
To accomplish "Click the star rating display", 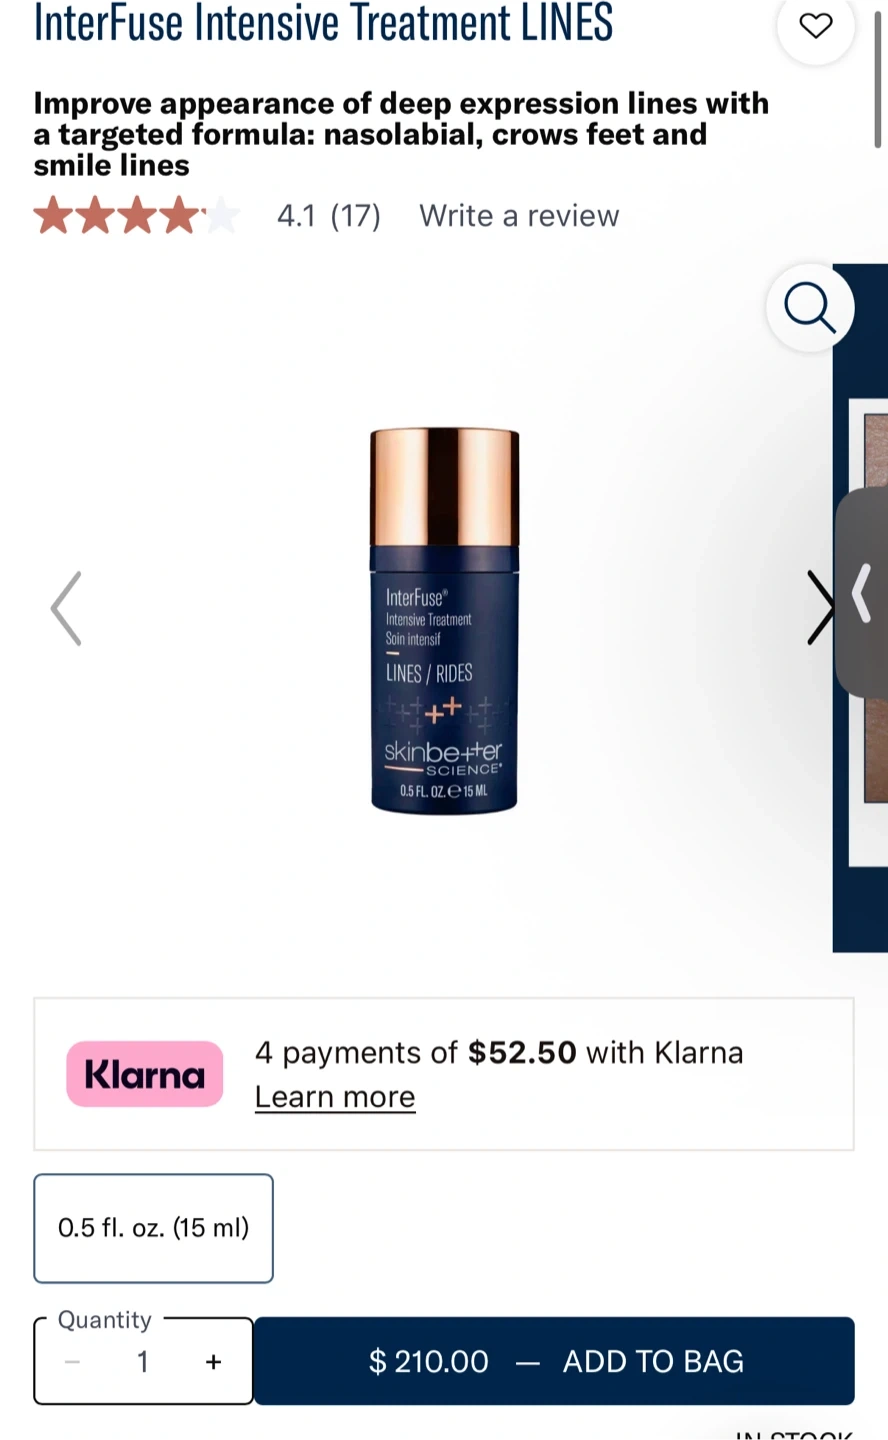I will pyautogui.click(x=137, y=216).
